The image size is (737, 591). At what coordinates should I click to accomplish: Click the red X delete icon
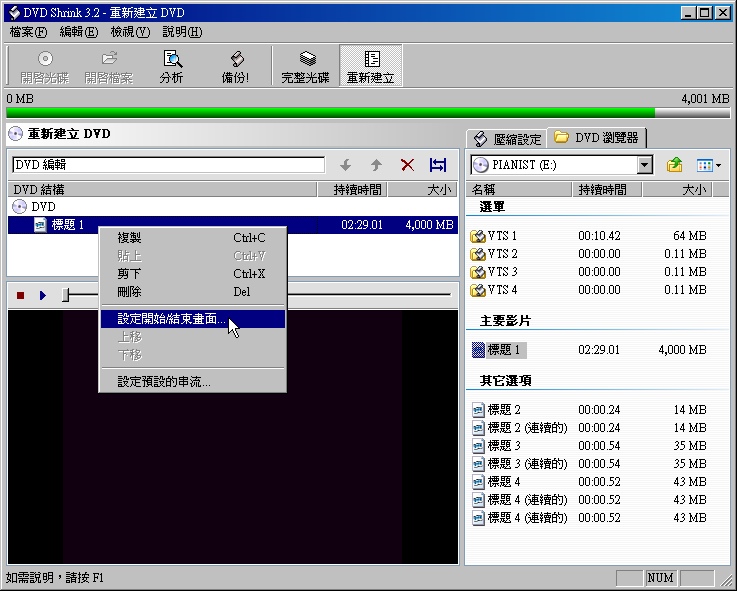coord(407,165)
